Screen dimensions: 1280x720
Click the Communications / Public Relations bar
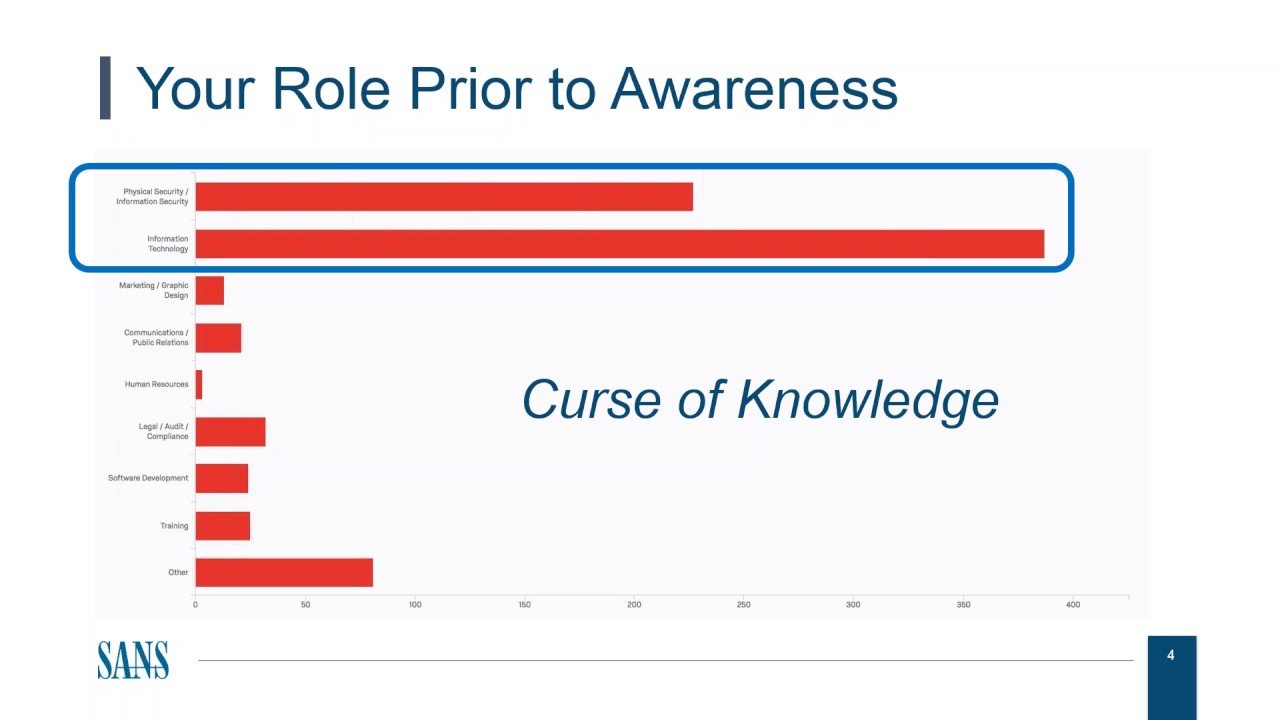(x=218, y=338)
